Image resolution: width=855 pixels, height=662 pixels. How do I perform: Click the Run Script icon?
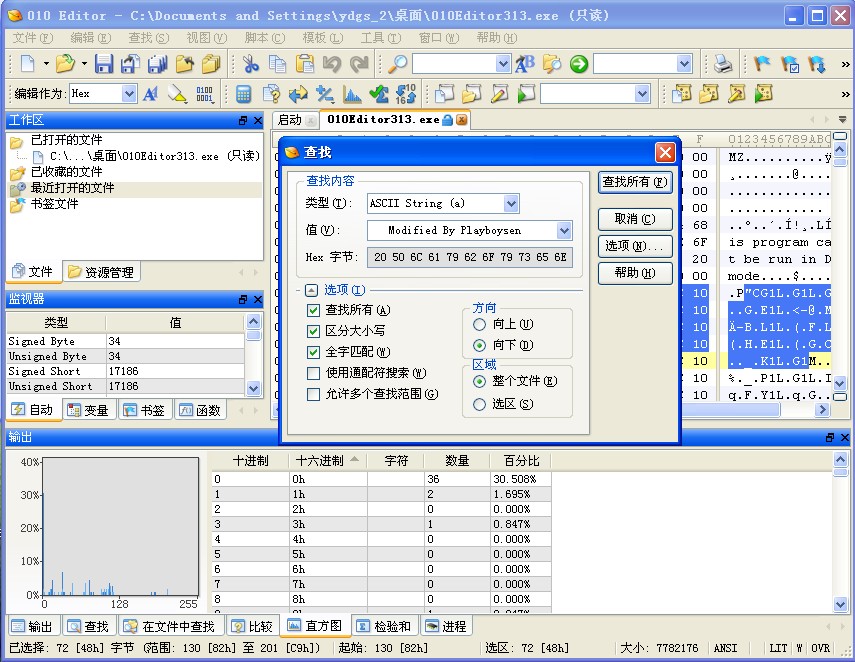click(526, 94)
